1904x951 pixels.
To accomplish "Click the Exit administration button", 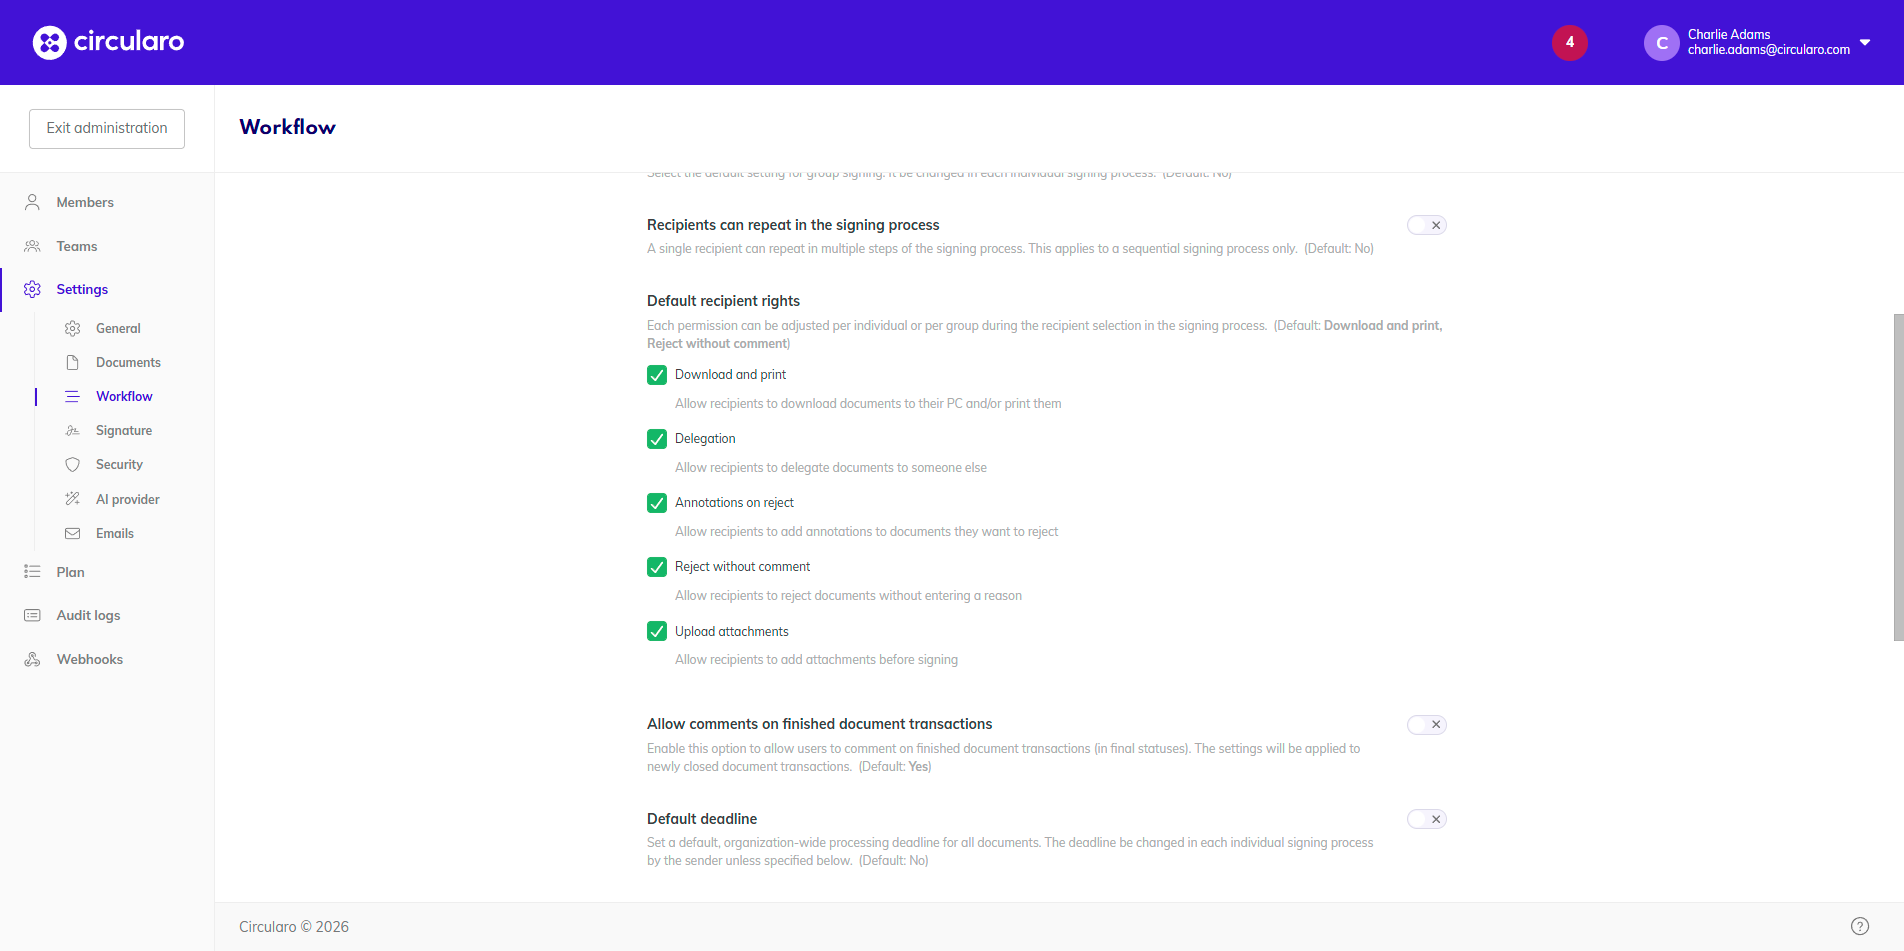I will click(107, 128).
